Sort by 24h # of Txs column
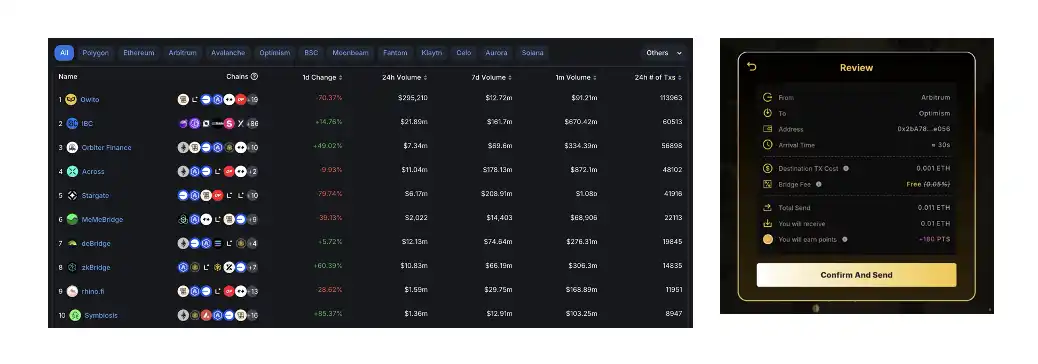The height and width of the screenshot is (364, 1038). point(658,77)
